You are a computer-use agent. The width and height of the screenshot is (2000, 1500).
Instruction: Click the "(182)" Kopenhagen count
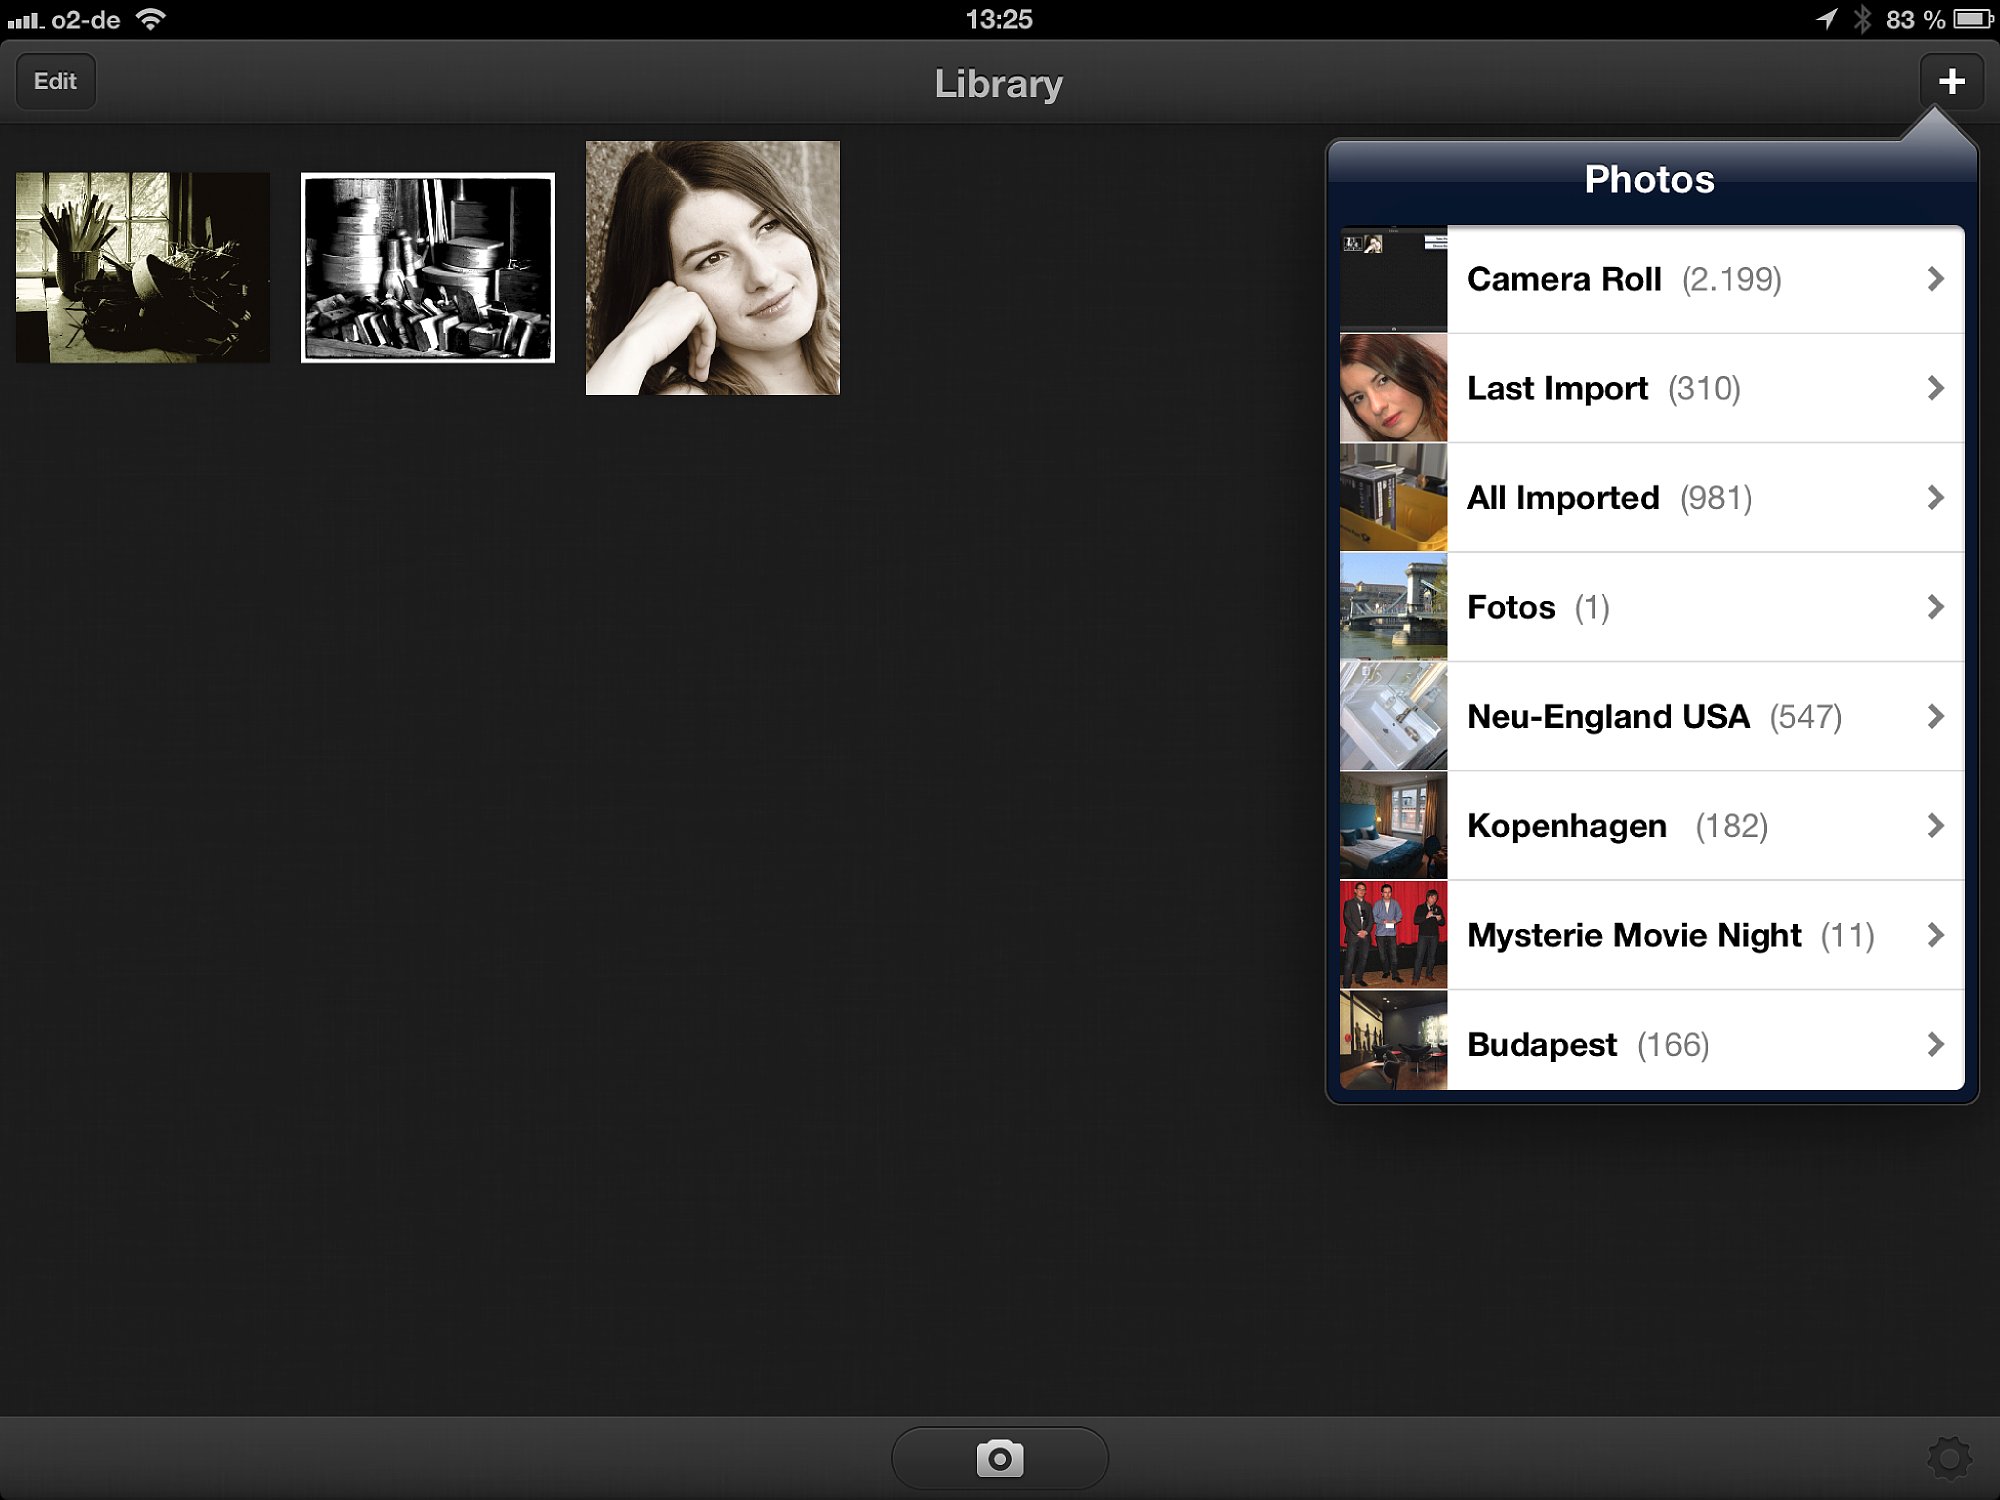click(1732, 826)
